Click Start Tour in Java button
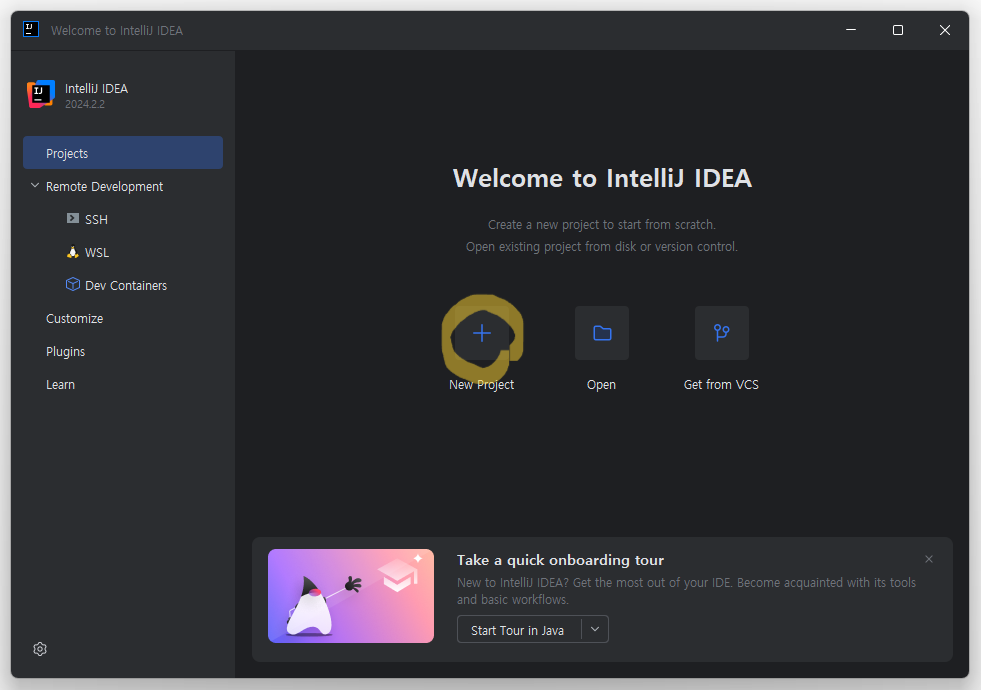Screen dimensions: 981x690 coord(518,630)
